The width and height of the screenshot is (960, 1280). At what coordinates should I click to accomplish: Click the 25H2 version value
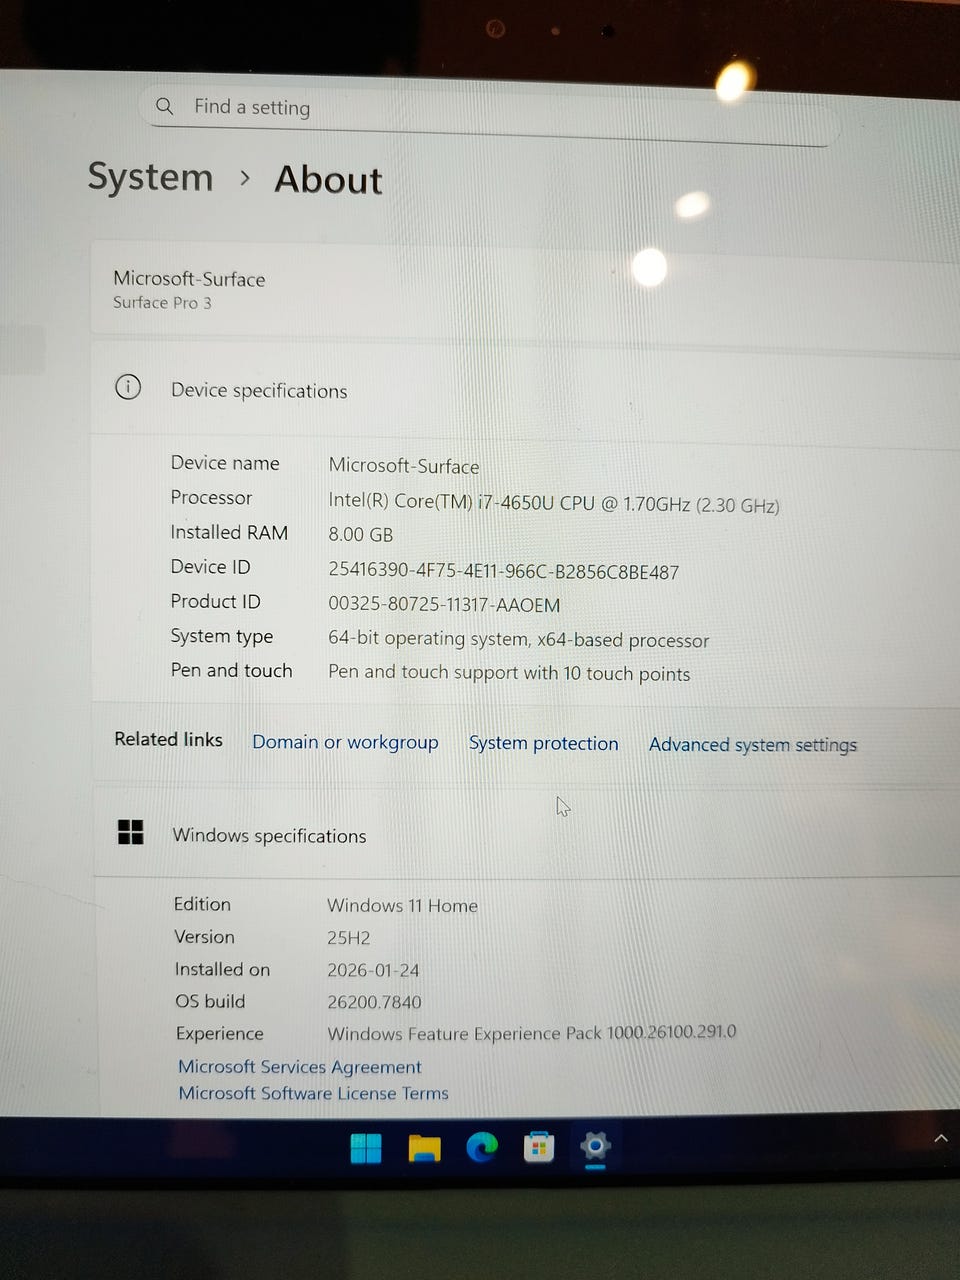(x=348, y=938)
